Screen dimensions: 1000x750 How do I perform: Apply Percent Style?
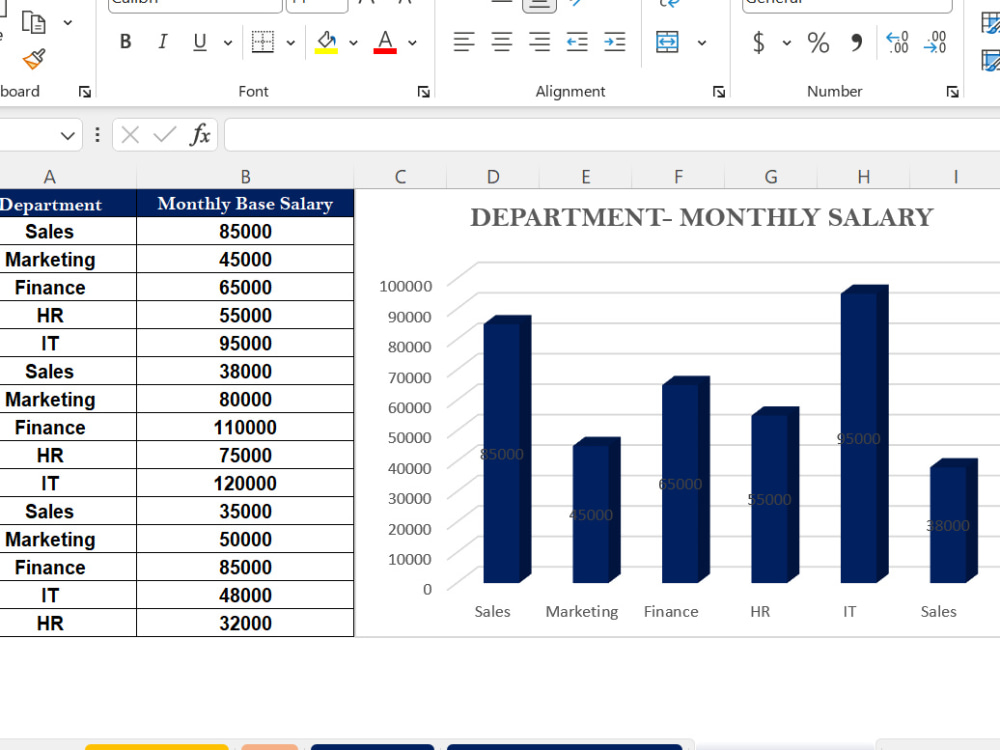(x=818, y=42)
